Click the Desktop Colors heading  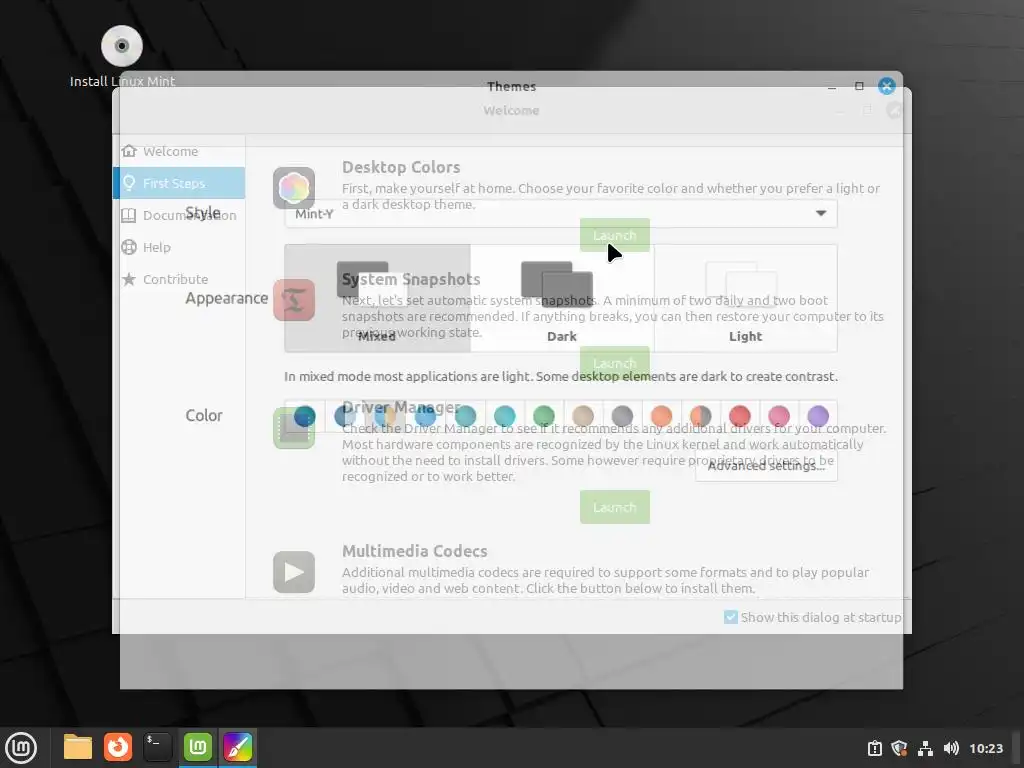(401, 167)
